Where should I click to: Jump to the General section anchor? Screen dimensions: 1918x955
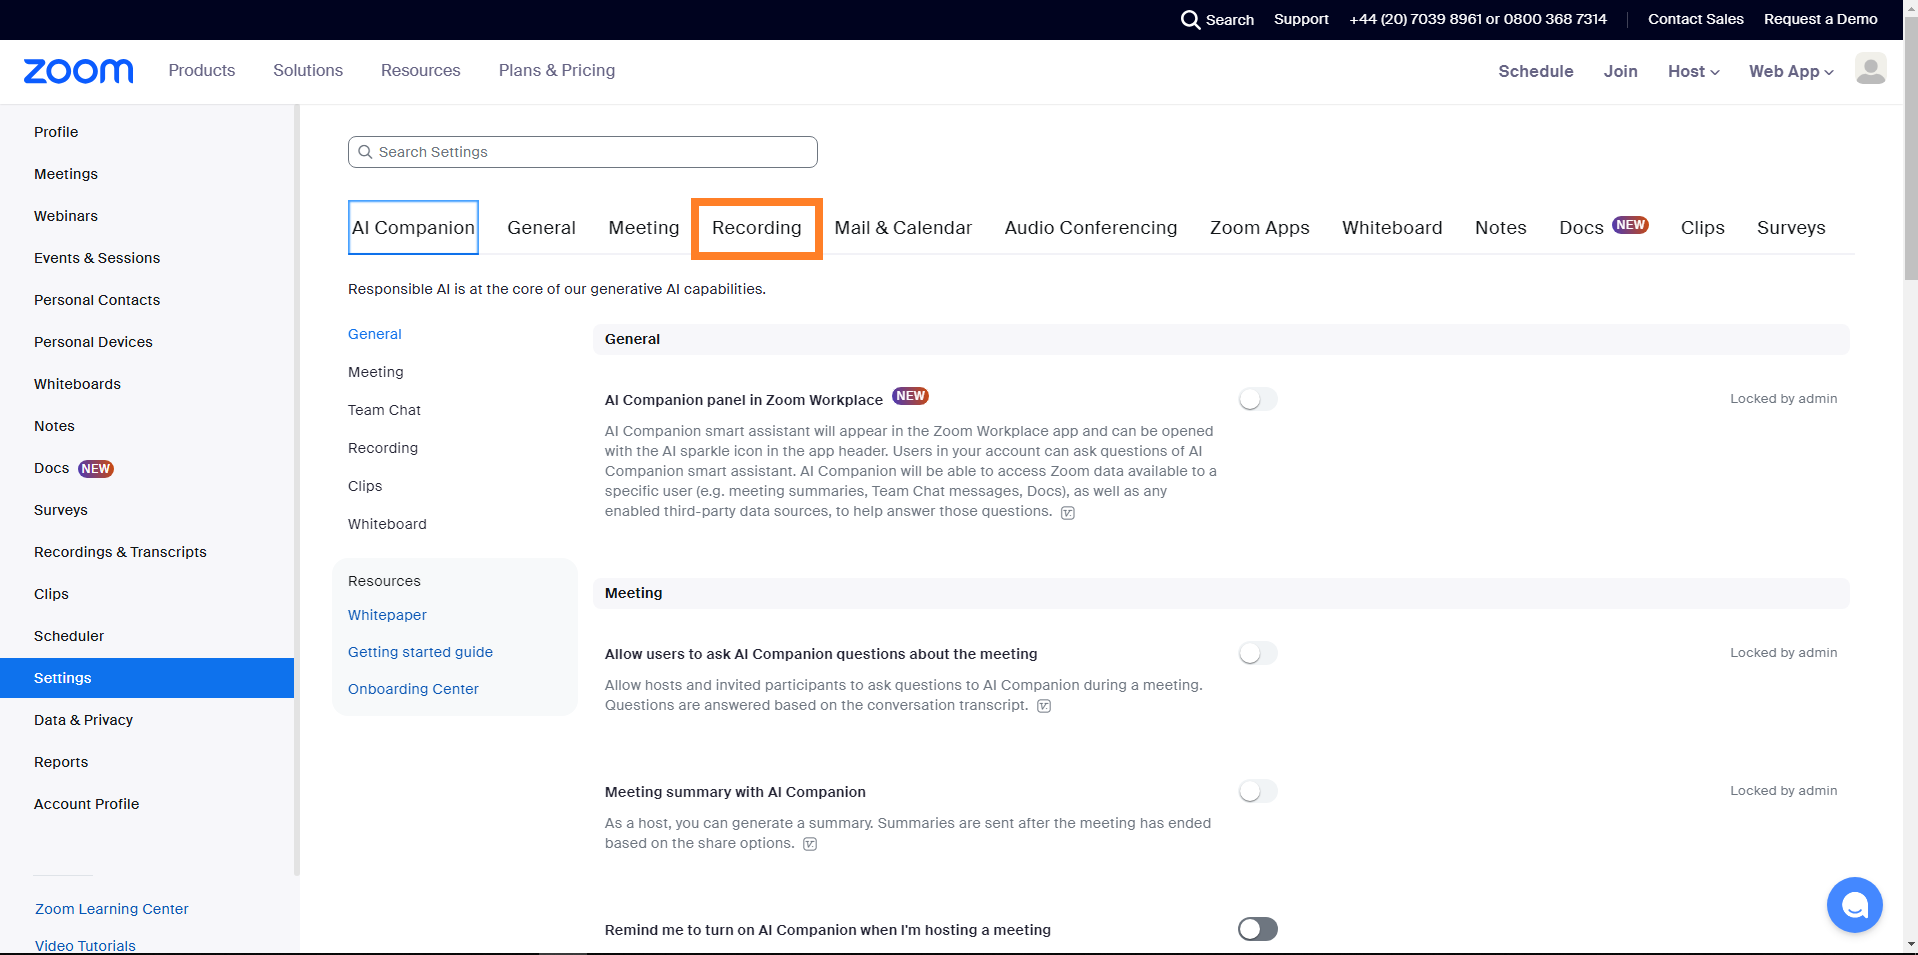375,334
